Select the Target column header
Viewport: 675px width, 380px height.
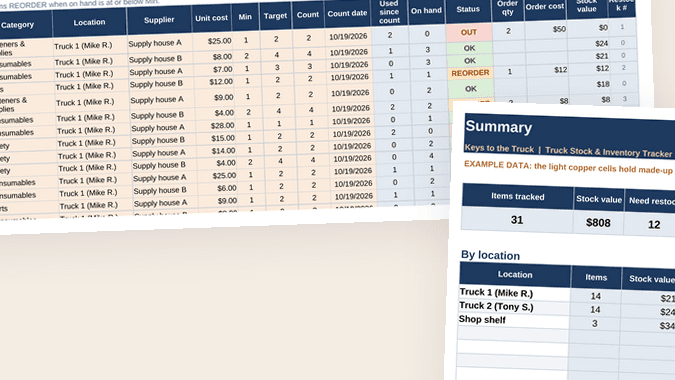[275, 16]
